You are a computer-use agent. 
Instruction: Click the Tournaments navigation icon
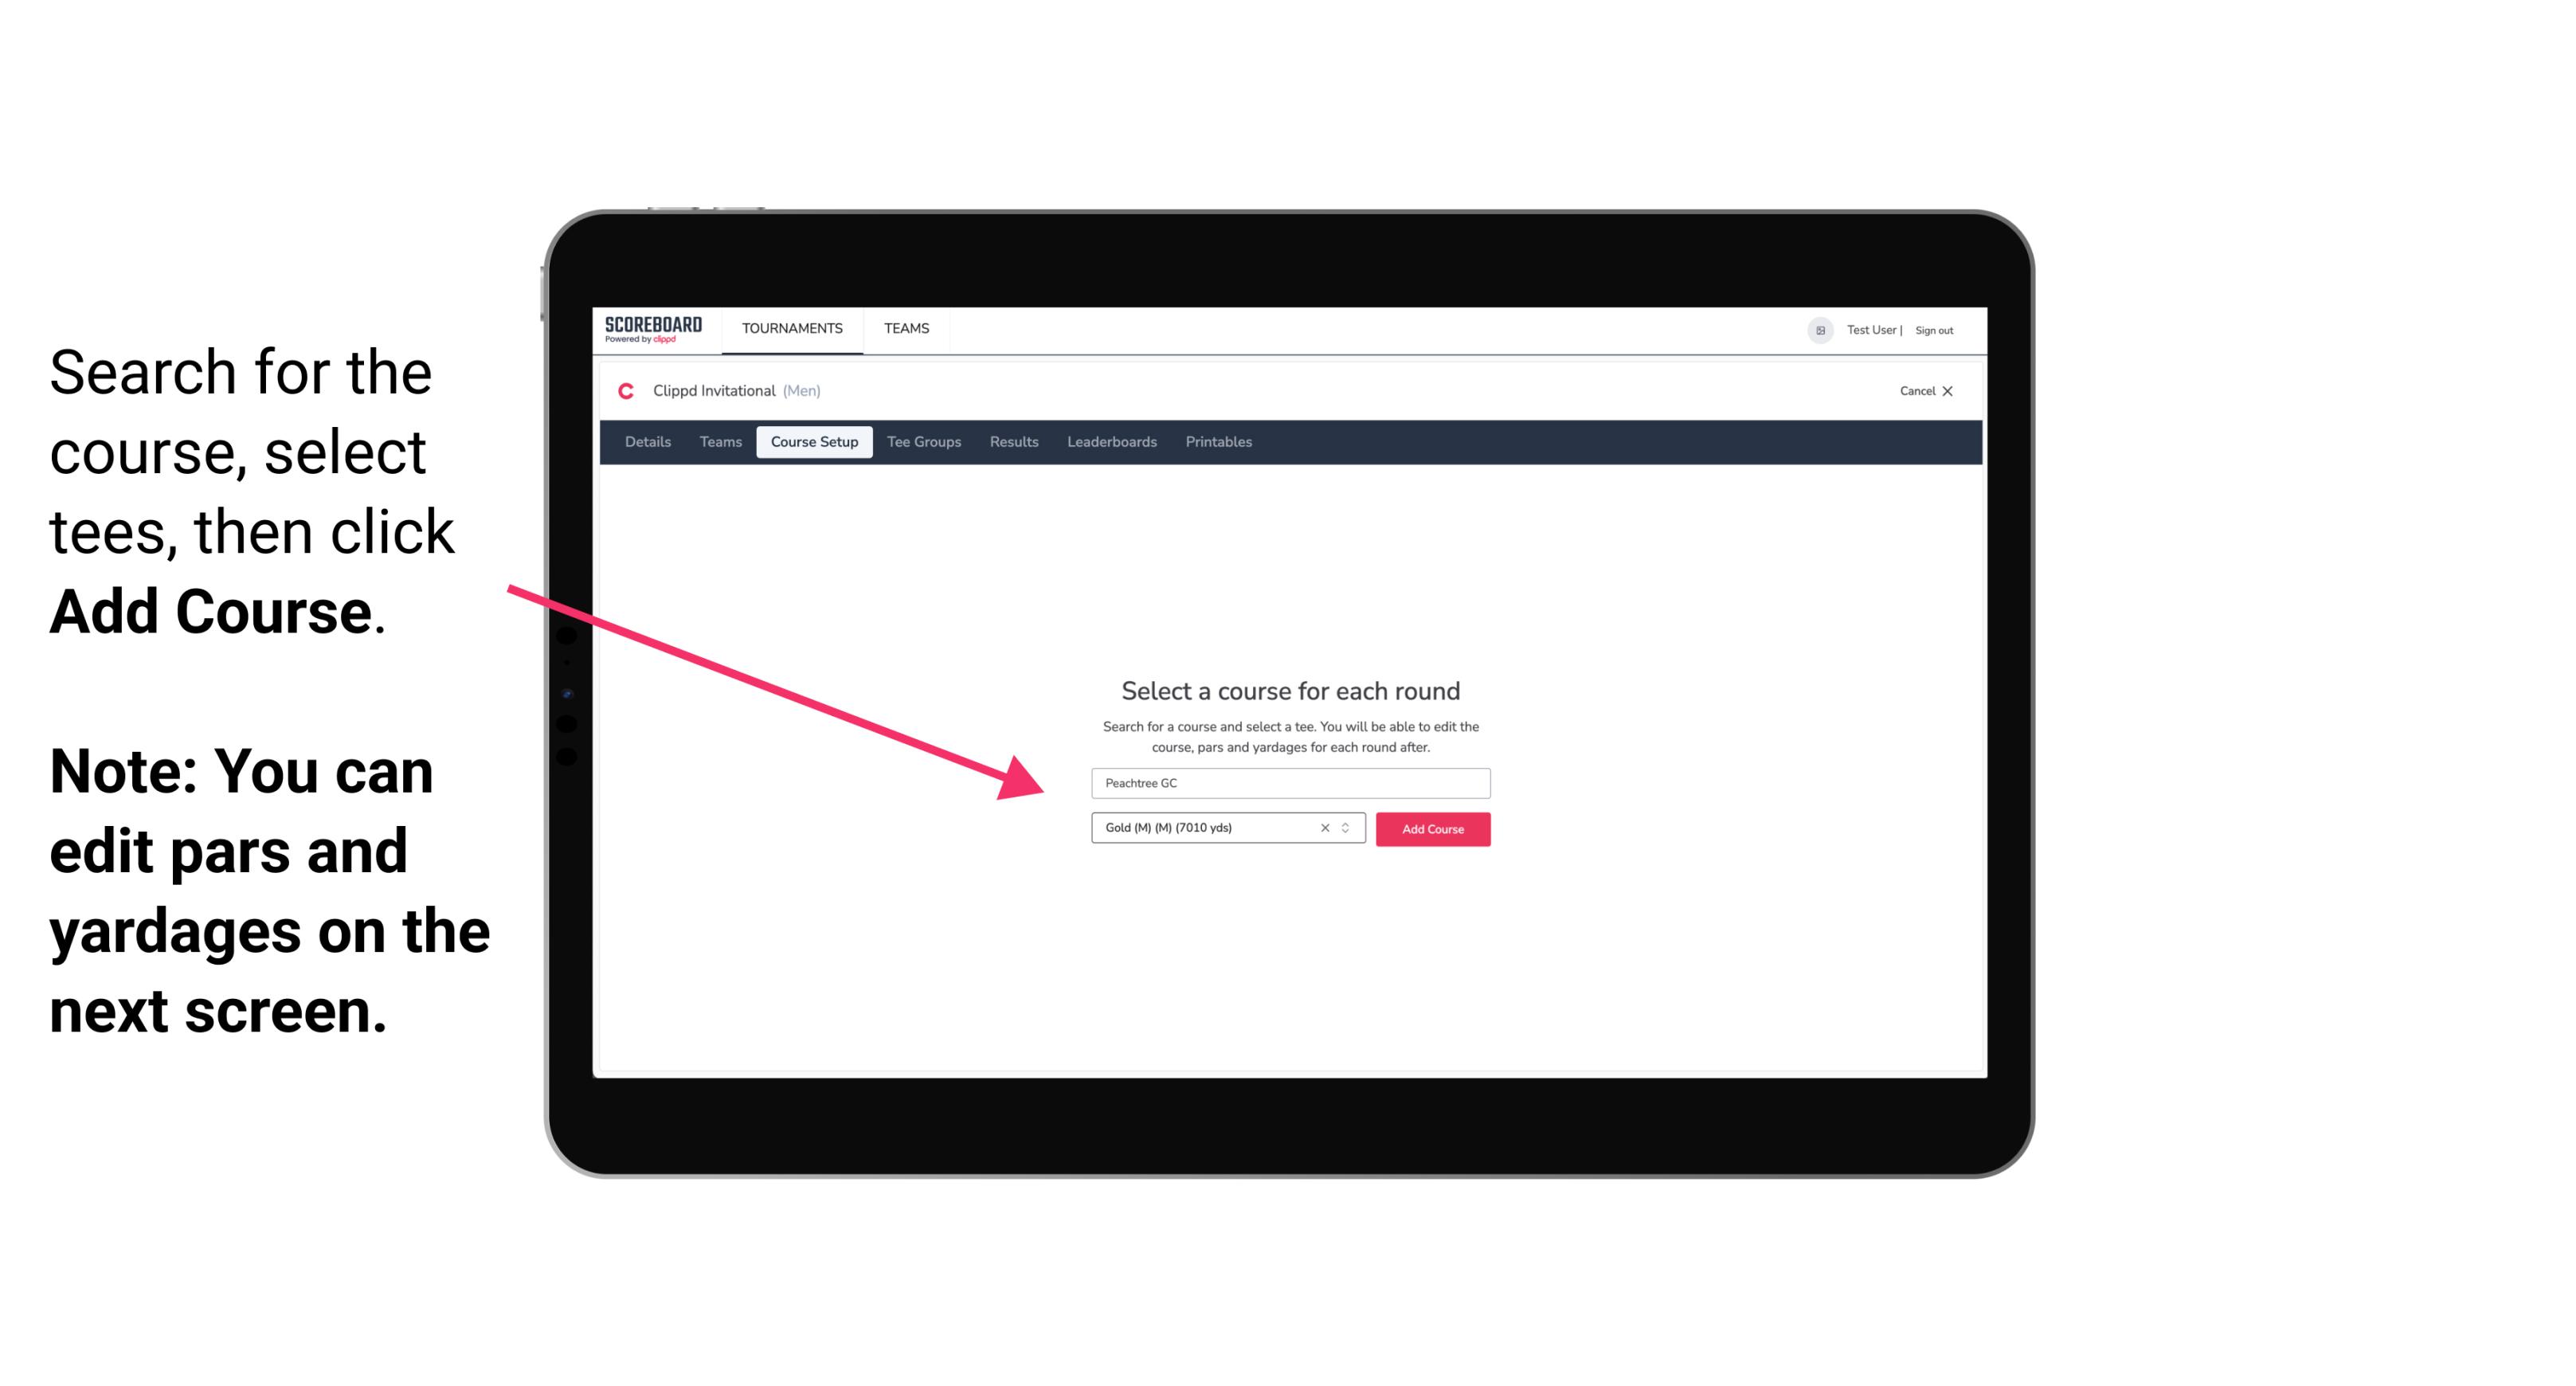pos(790,327)
